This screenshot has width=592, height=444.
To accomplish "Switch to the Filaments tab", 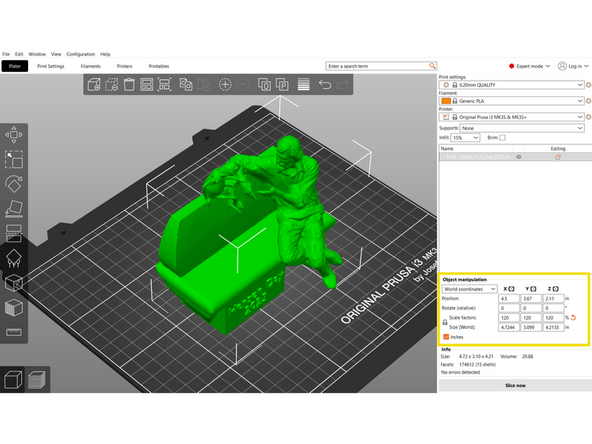I will coord(90,66).
